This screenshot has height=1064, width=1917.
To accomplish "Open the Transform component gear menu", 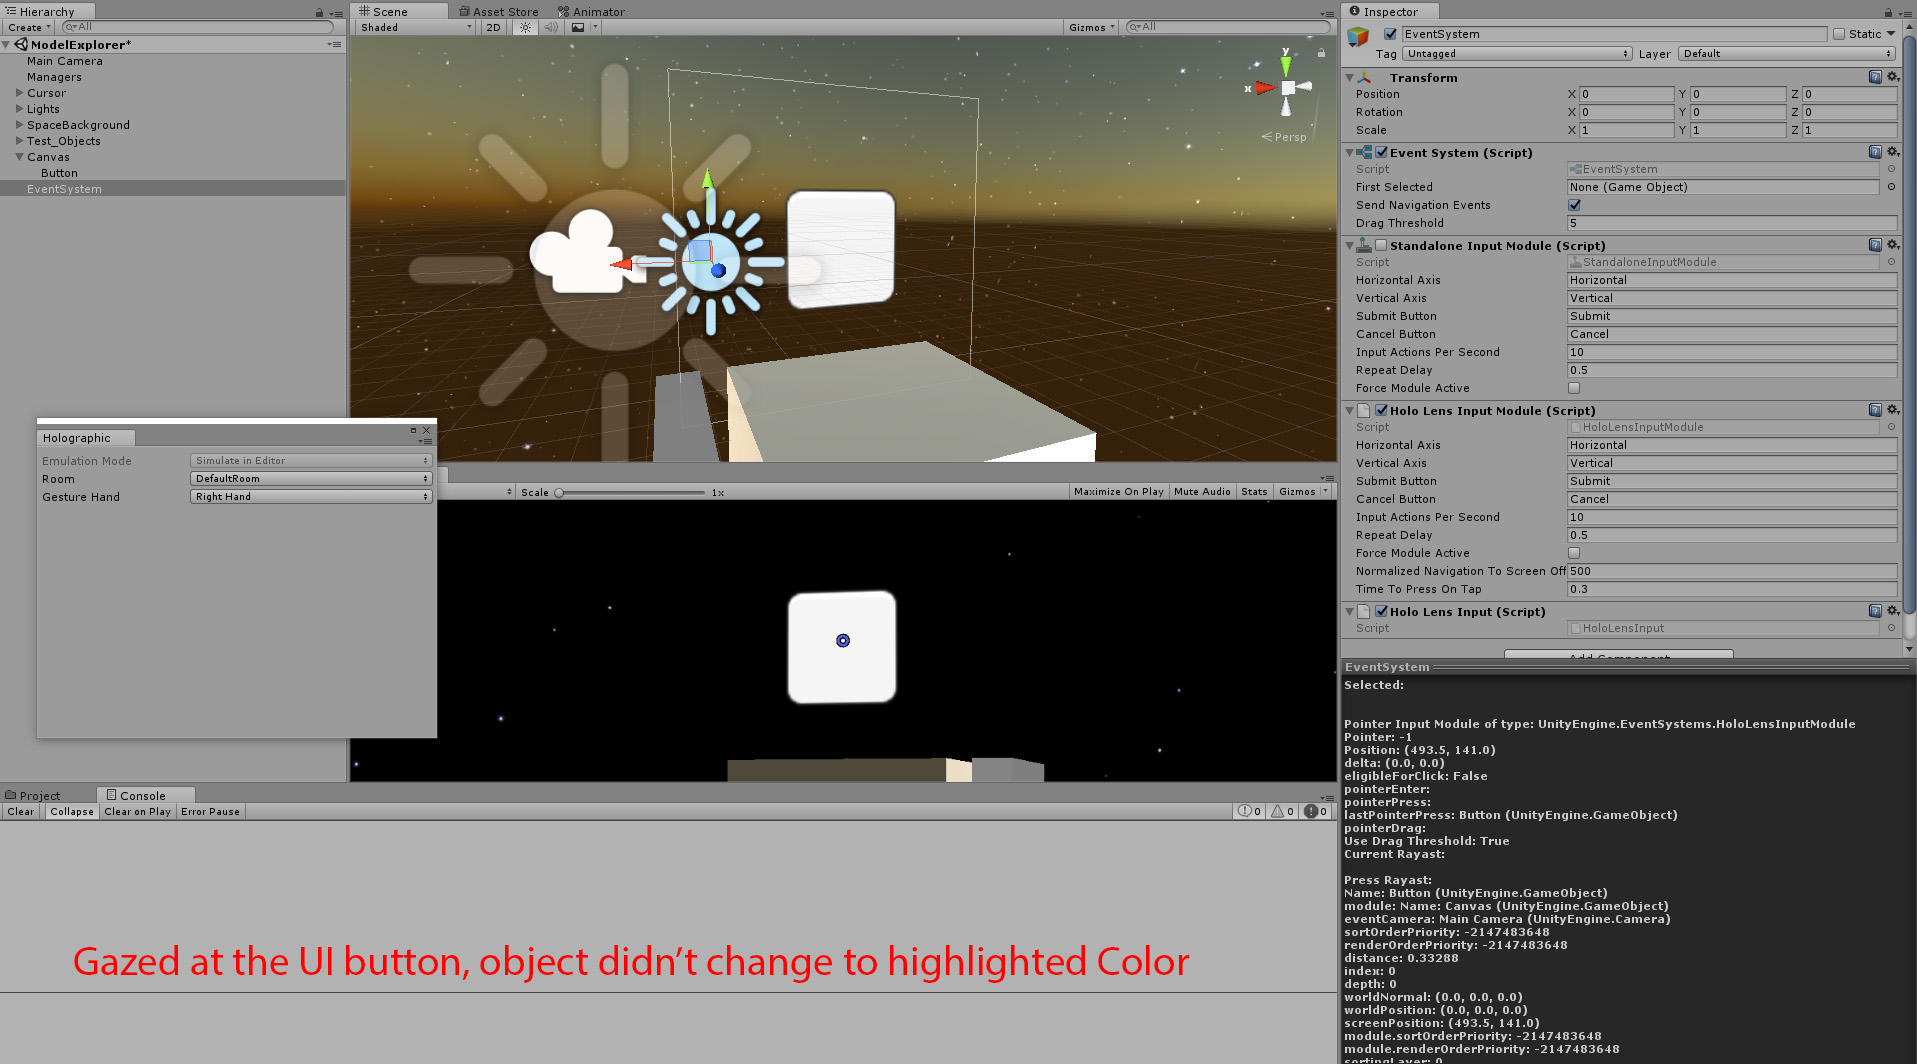I will tap(1891, 77).
